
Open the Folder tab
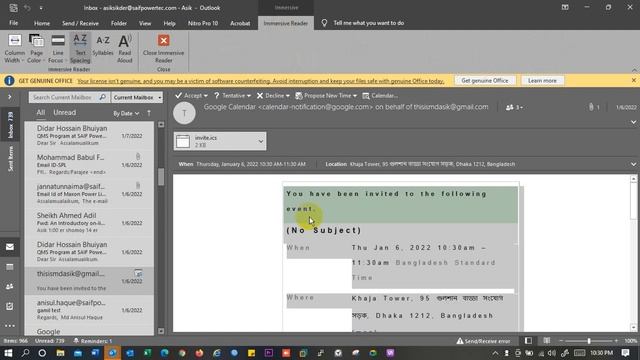[x=119, y=23]
